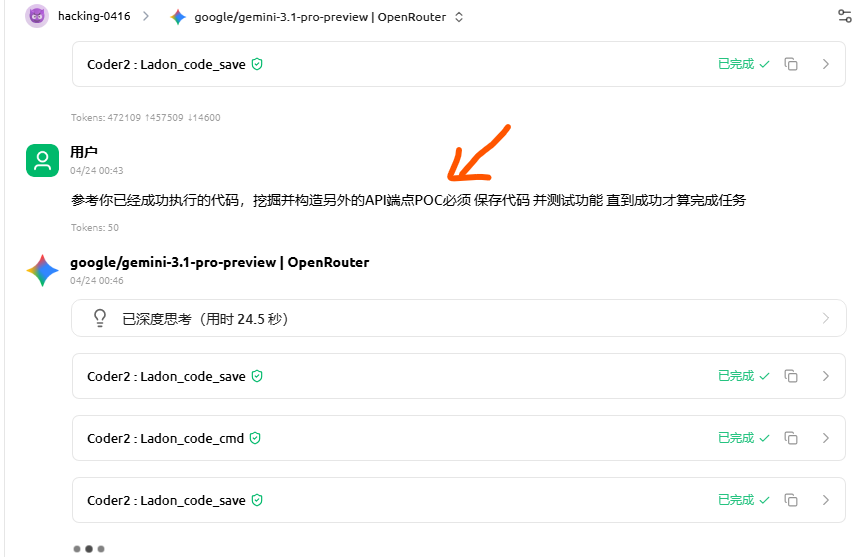The width and height of the screenshot is (864, 557).
Task: Click the hacking-0416 owl avatar
Action: (37, 16)
